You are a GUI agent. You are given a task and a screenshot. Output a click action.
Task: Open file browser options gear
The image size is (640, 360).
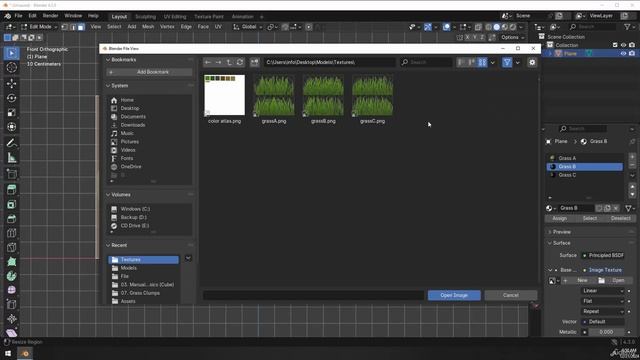tap(532, 62)
